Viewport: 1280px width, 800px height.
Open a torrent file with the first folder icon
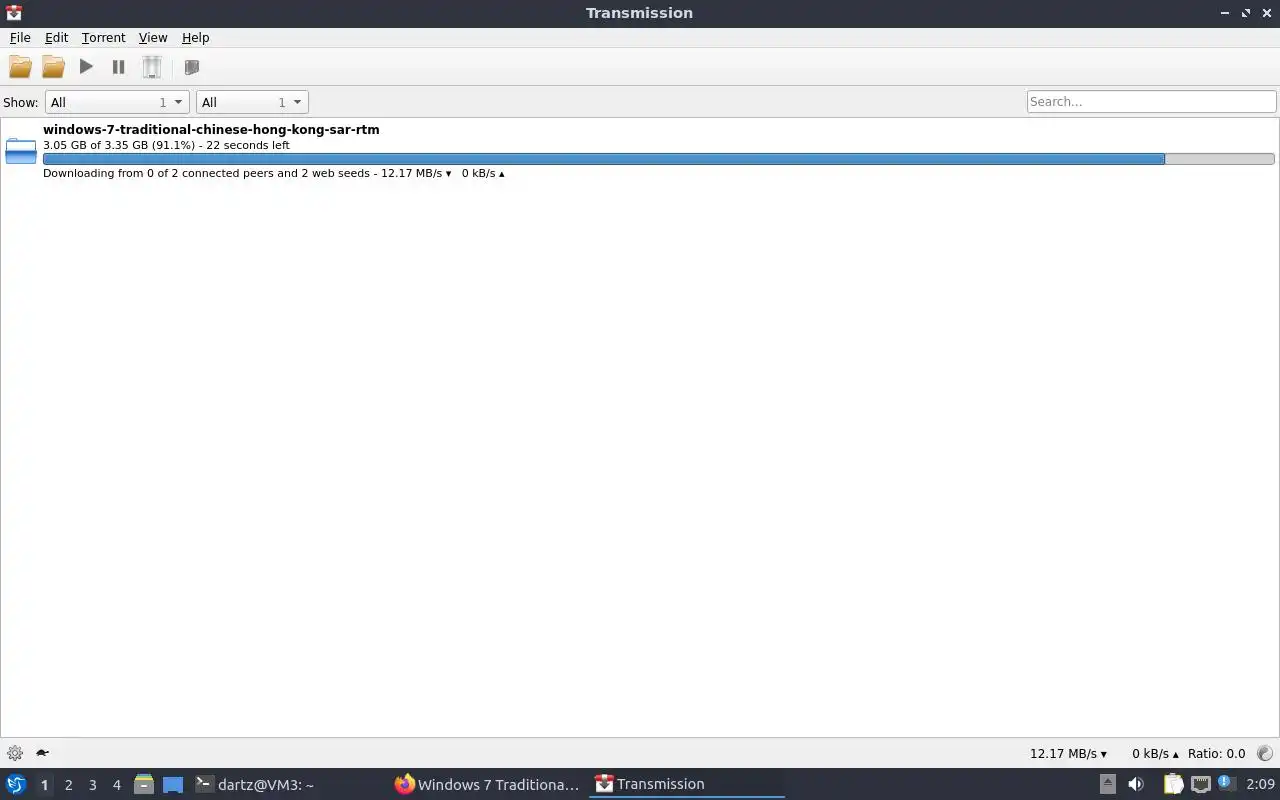pyautogui.click(x=20, y=67)
